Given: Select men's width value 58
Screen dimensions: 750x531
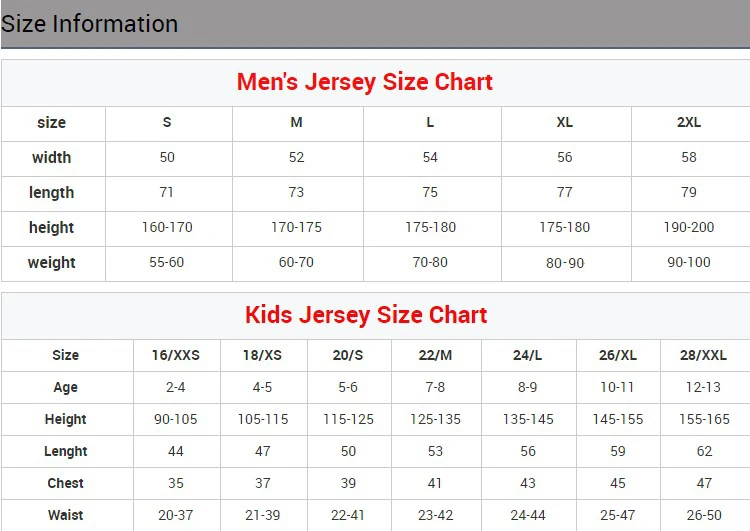Looking at the screenshot, I should tap(689, 157).
